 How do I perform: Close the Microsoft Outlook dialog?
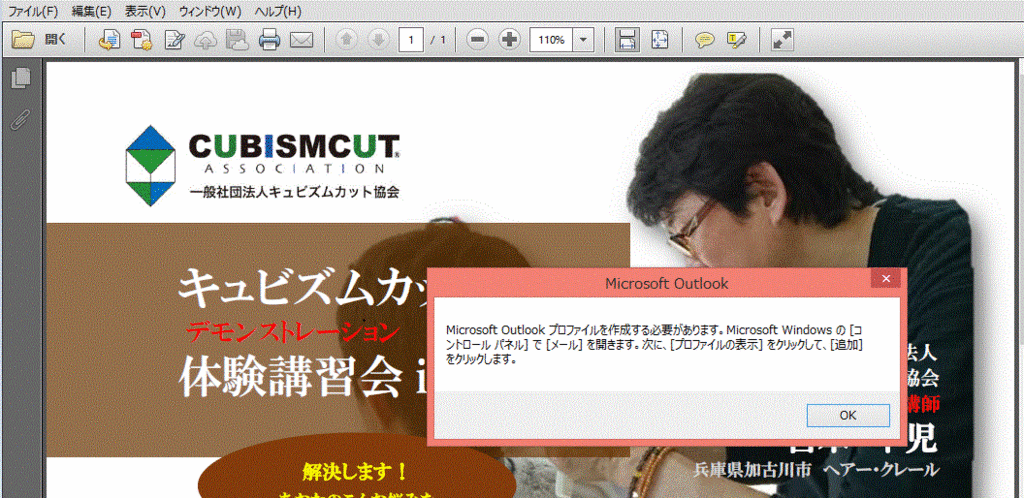(886, 279)
